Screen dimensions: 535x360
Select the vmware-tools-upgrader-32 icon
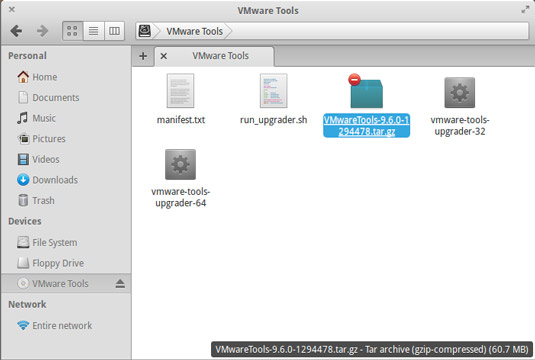[x=460, y=92]
